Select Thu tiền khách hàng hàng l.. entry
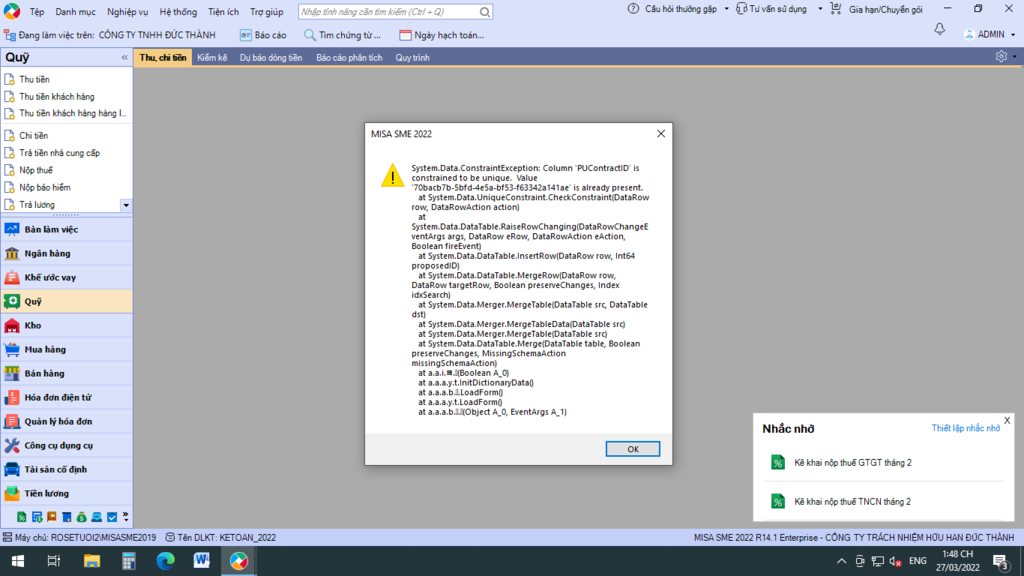The image size is (1024, 576). coord(72,114)
